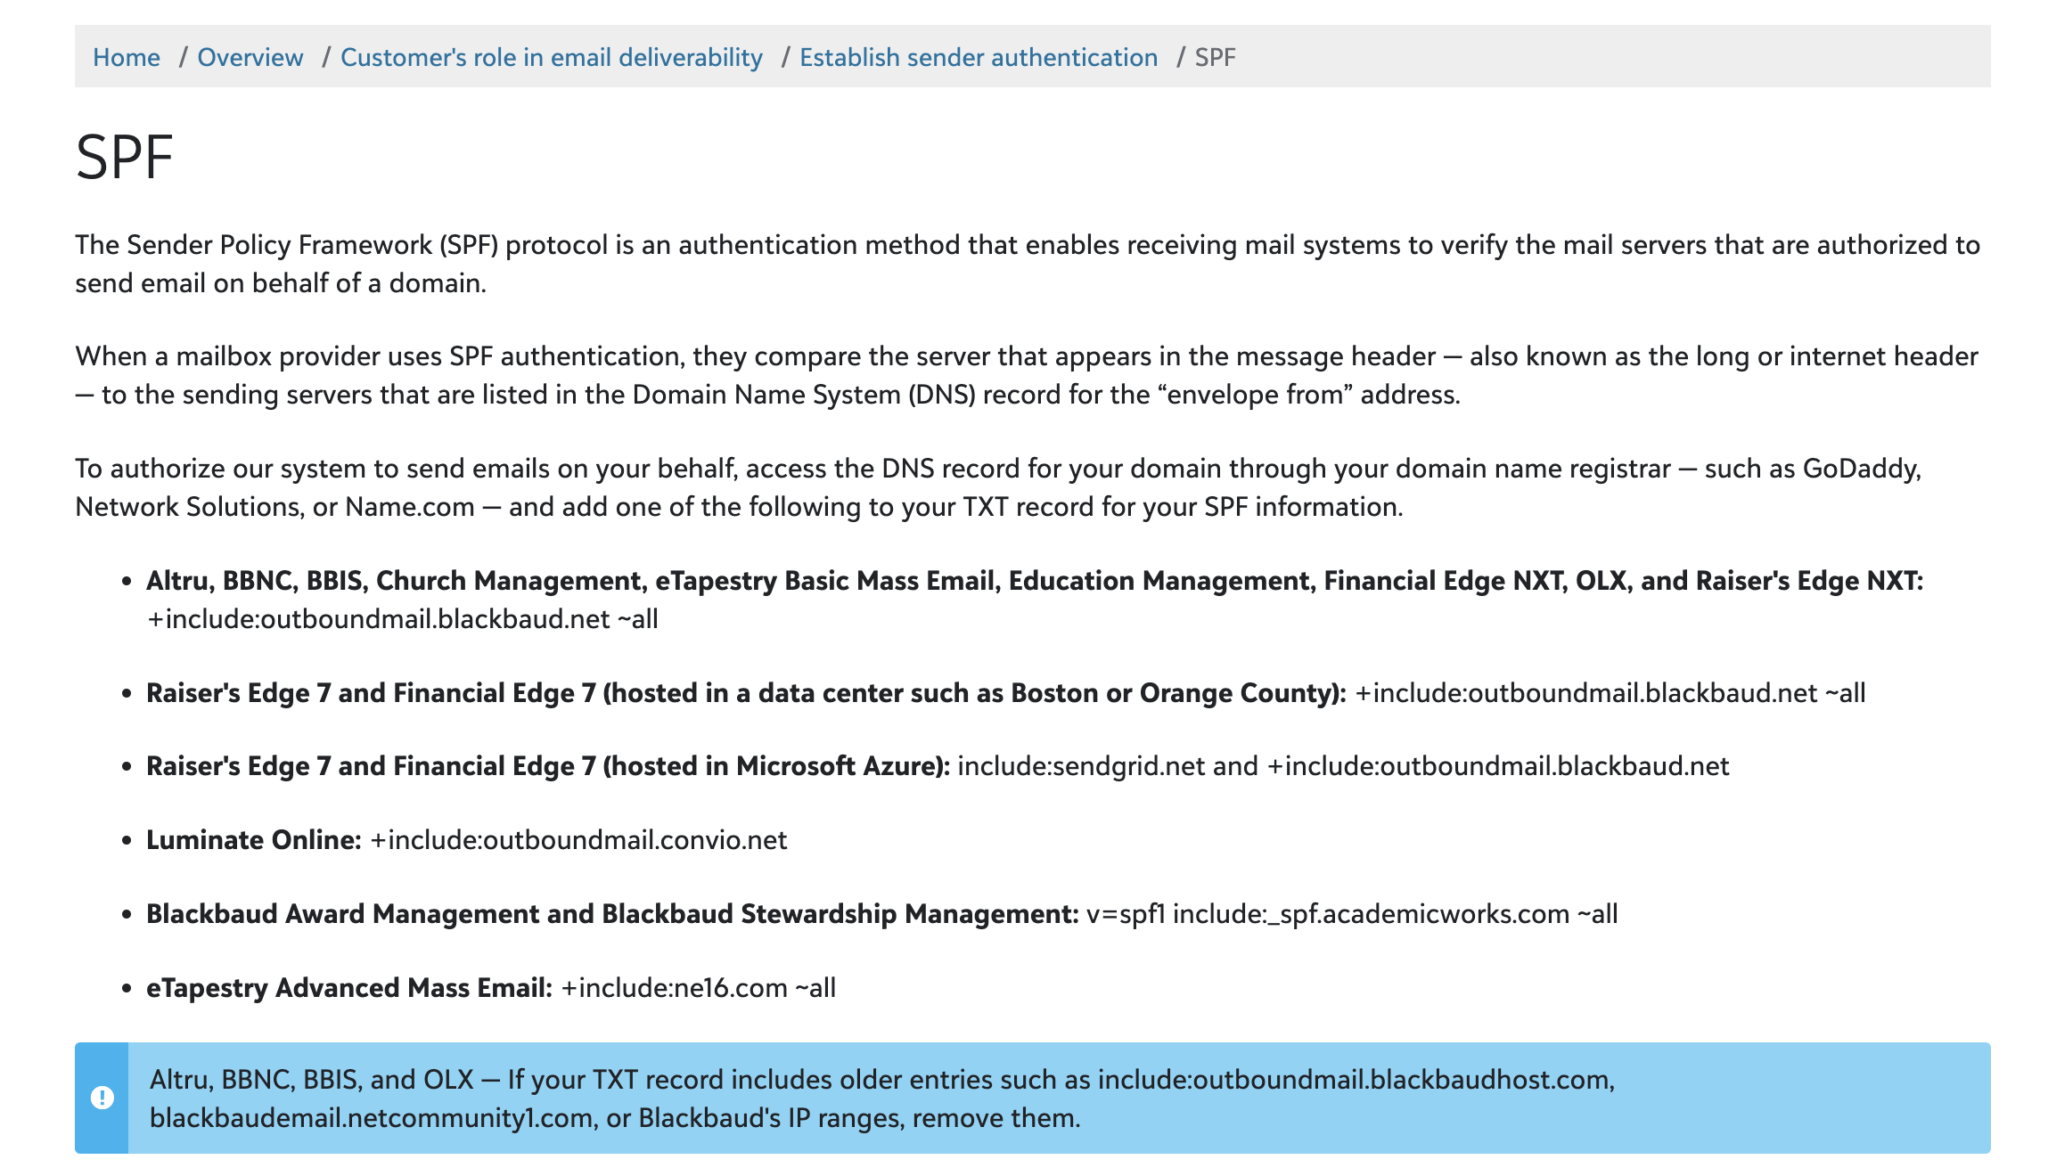Select blackbaudemail.netcommunity1.com in the note
The height and width of the screenshot is (1176, 2048).
370,1118
